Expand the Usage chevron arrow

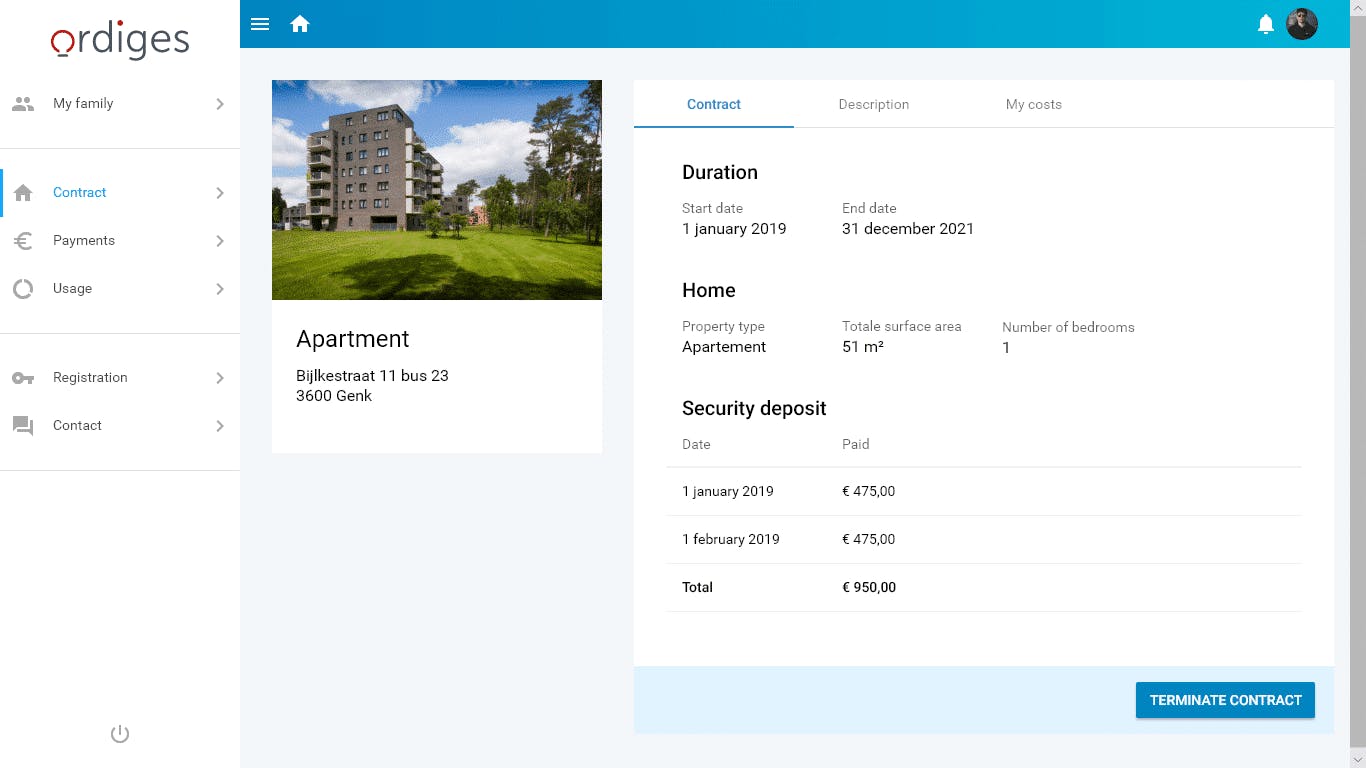(x=220, y=289)
